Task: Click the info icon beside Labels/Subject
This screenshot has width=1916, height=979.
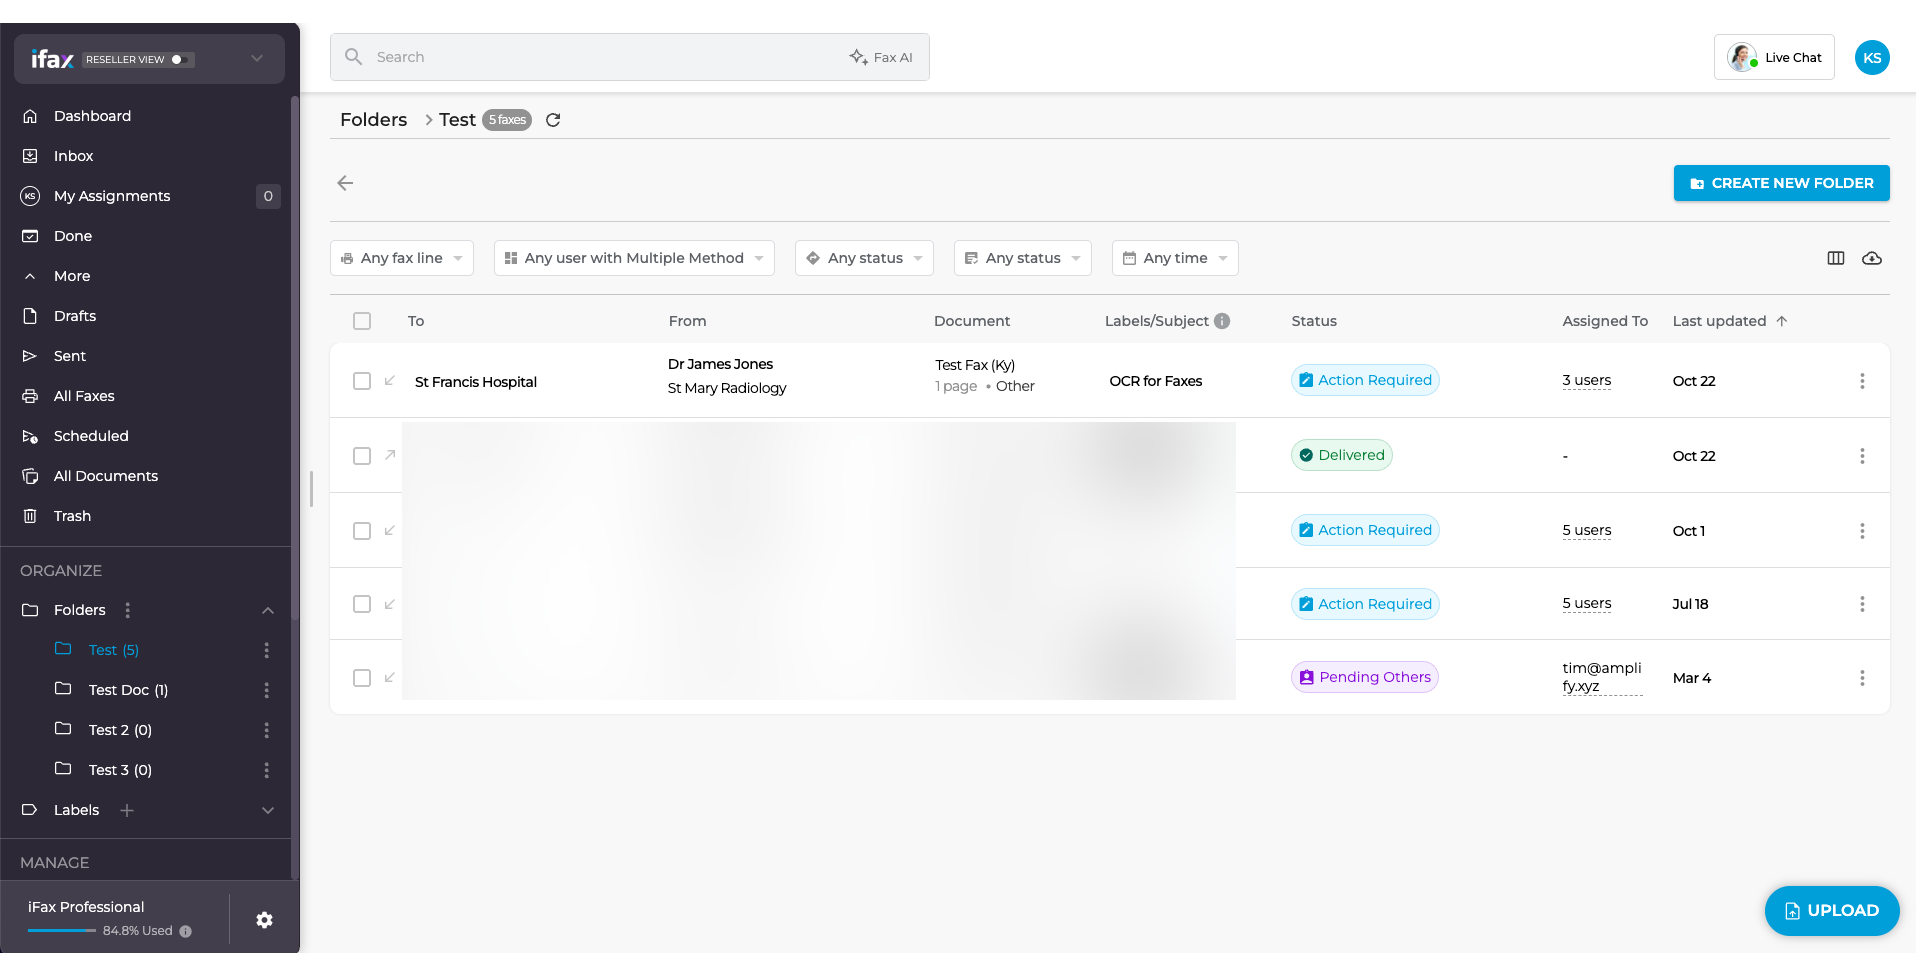Action: coord(1222,321)
